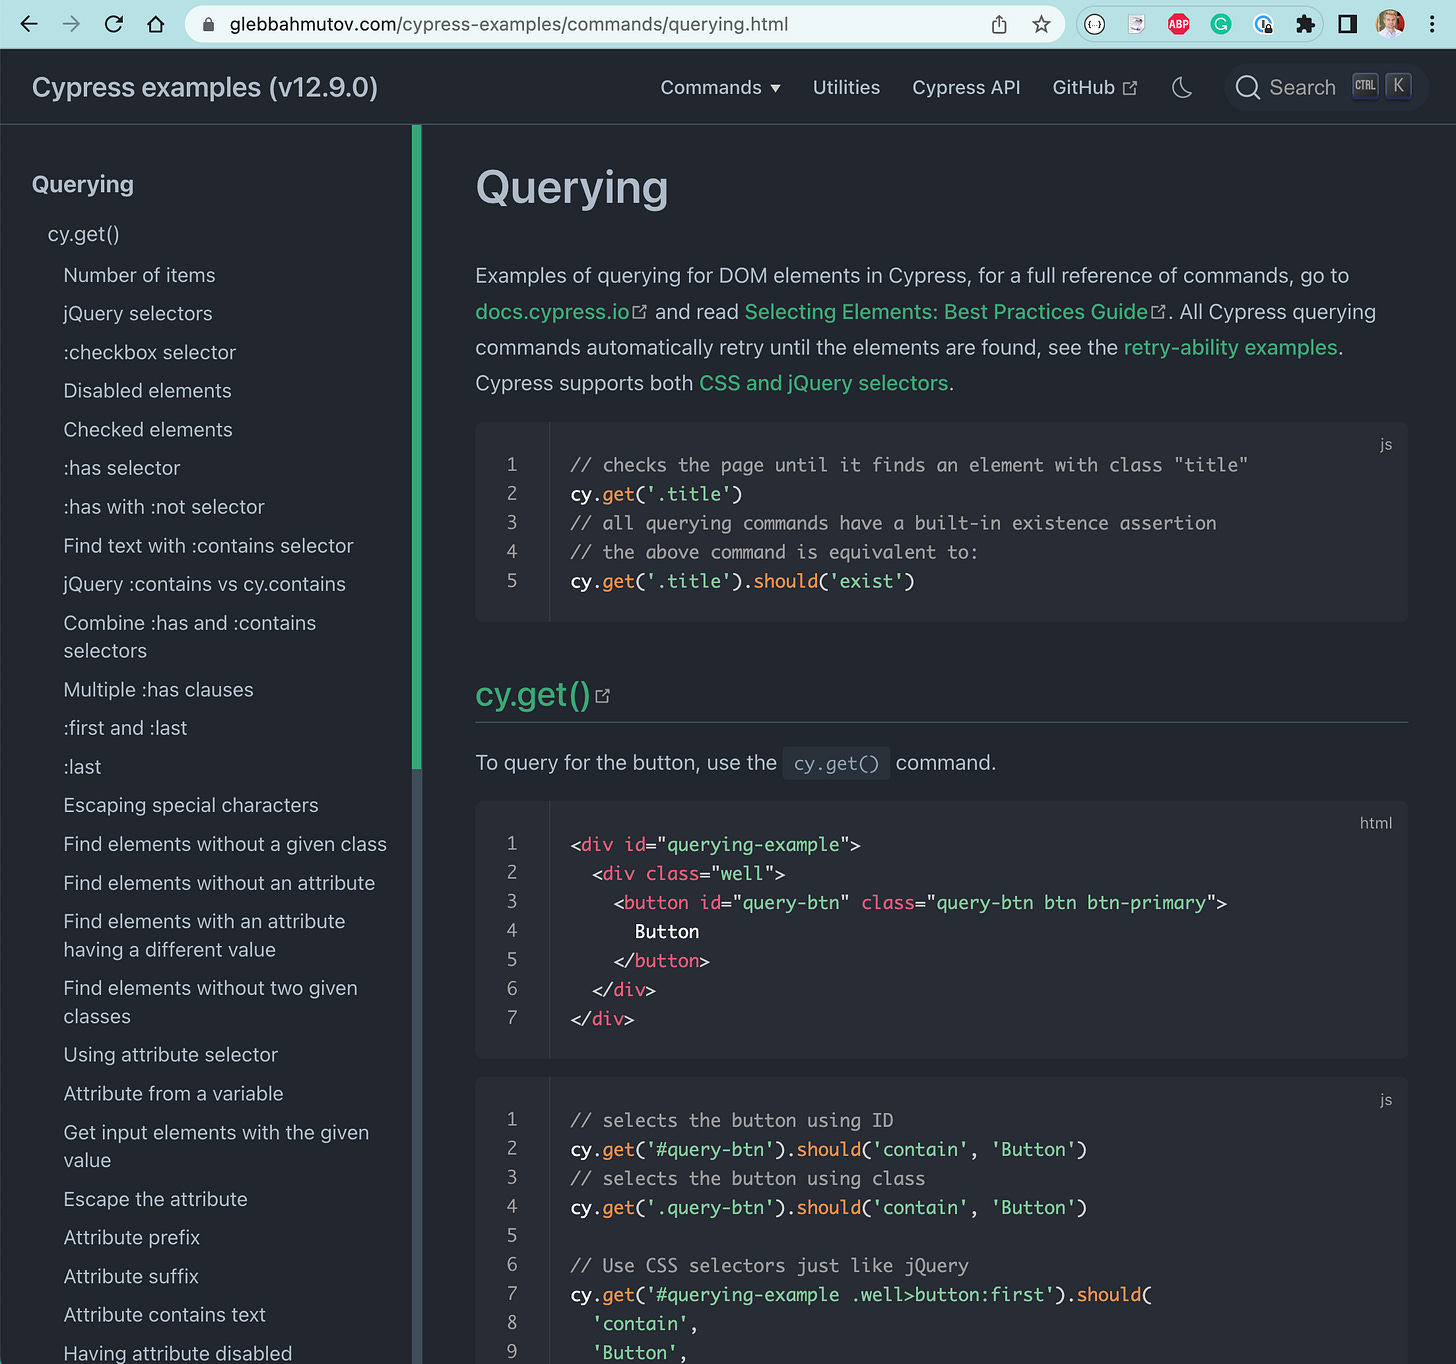Open Disabled elements sidebar entry

click(147, 391)
